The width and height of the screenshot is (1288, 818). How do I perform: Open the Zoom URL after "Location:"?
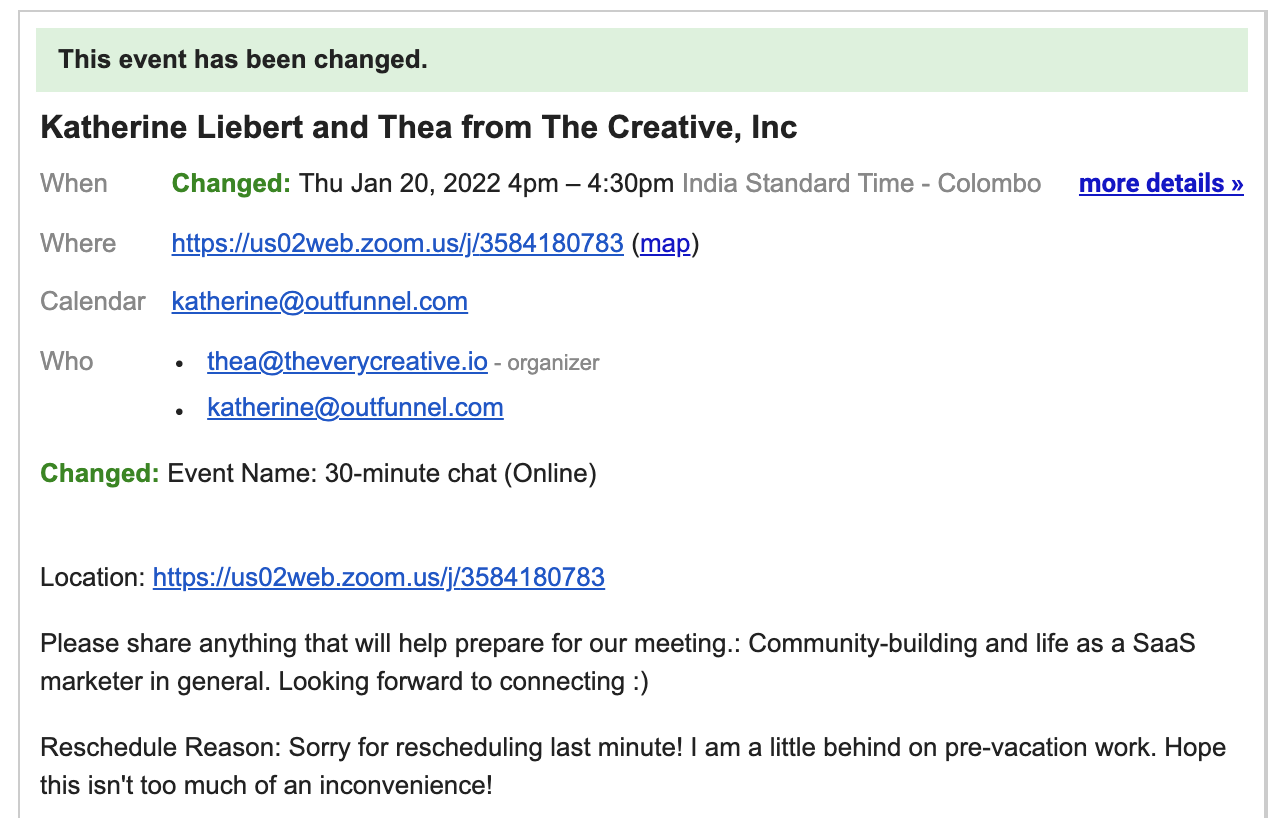(x=378, y=577)
